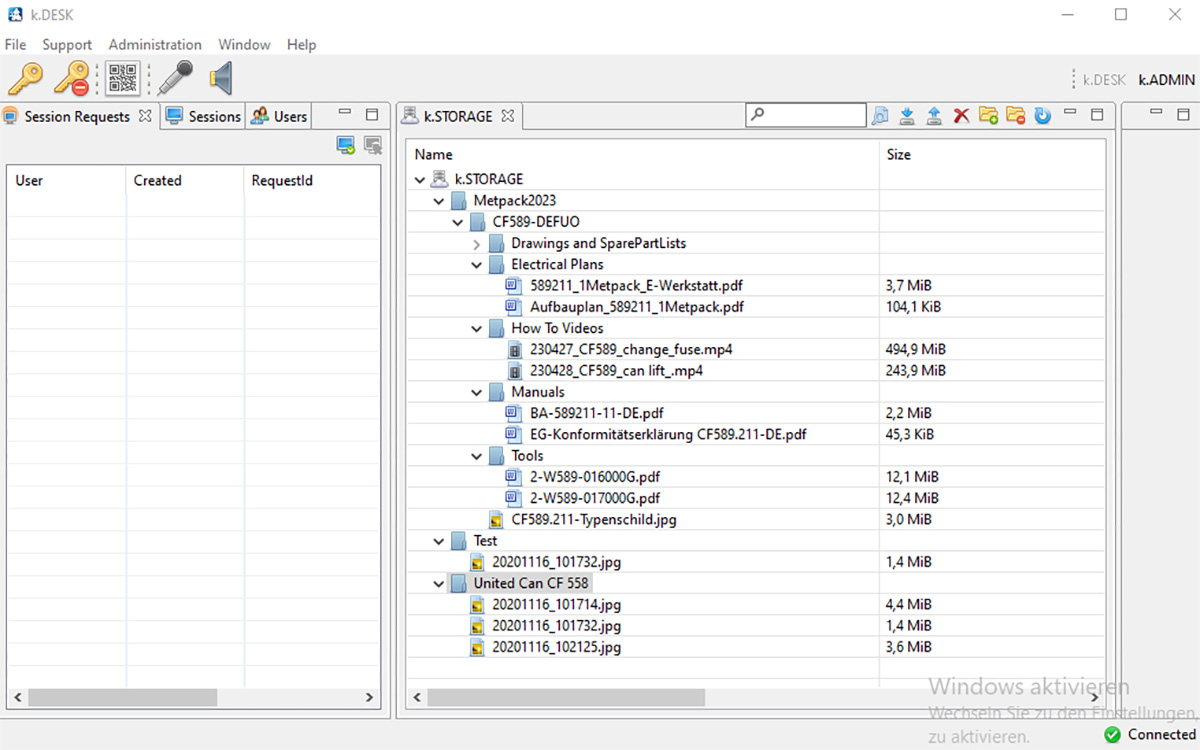Open the Administration menu

(x=155, y=45)
